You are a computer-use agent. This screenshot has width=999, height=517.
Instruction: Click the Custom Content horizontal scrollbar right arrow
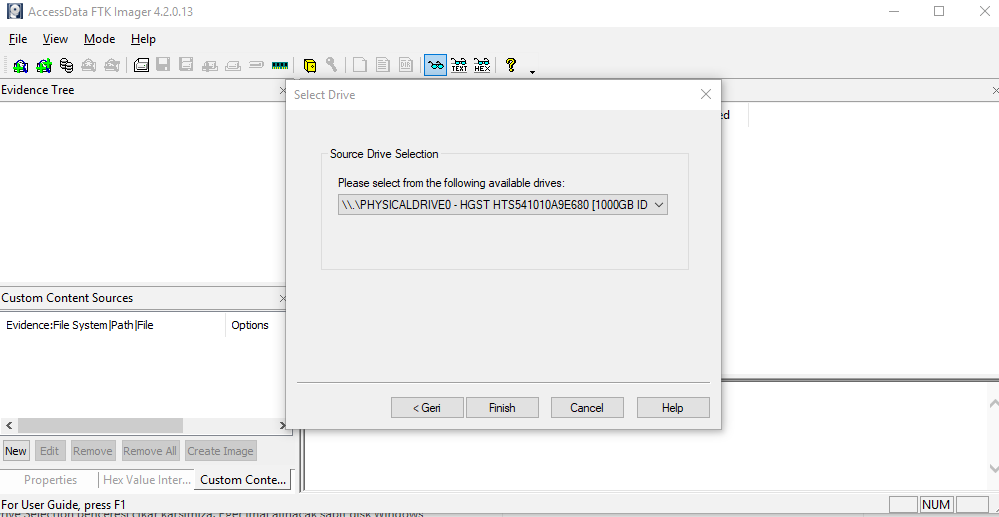[x=283, y=425]
